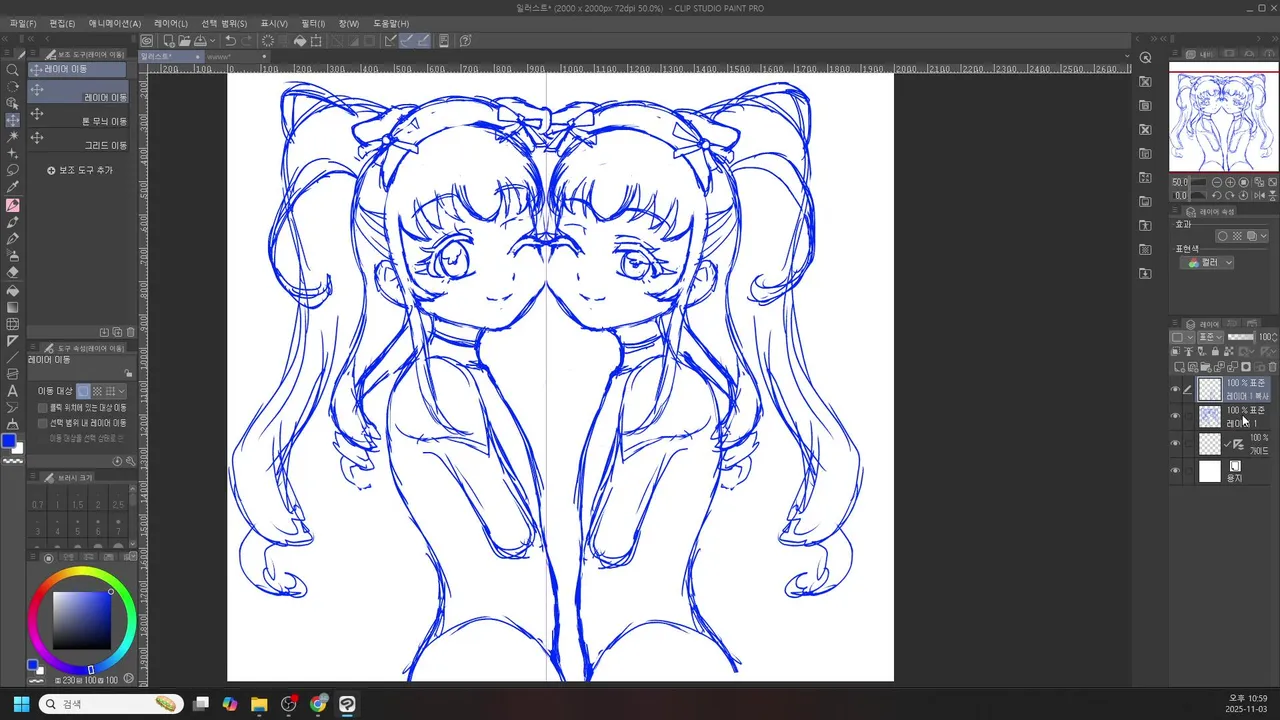Viewport: 1280px width, 720px height.
Task: Toggle visibility of 레이어 1 복사 layer
Action: pyautogui.click(x=1176, y=390)
